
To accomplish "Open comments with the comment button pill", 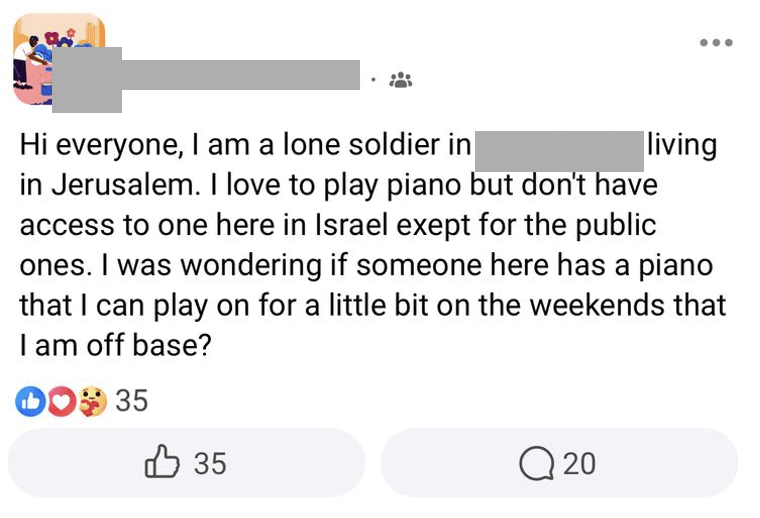I will point(559,463).
